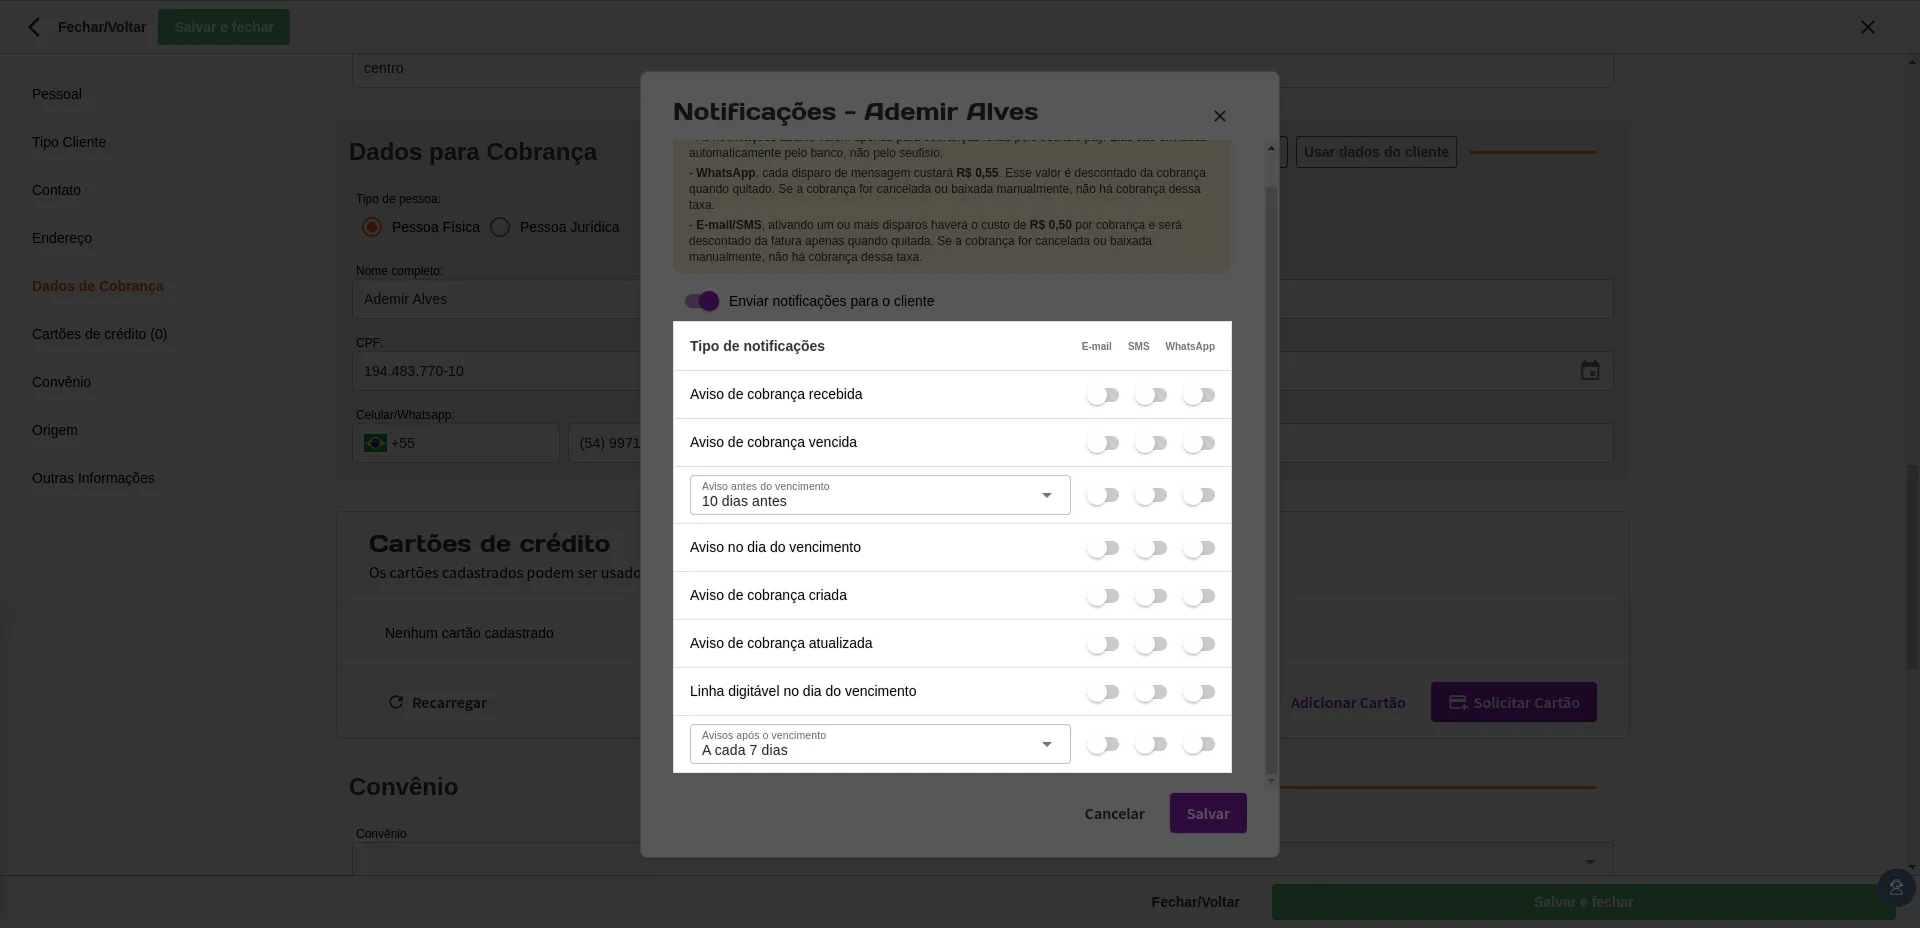The width and height of the screenshot is (1920, 928).
Task: Close the Notificações dialog with the X
Action: pos(1219,116)
